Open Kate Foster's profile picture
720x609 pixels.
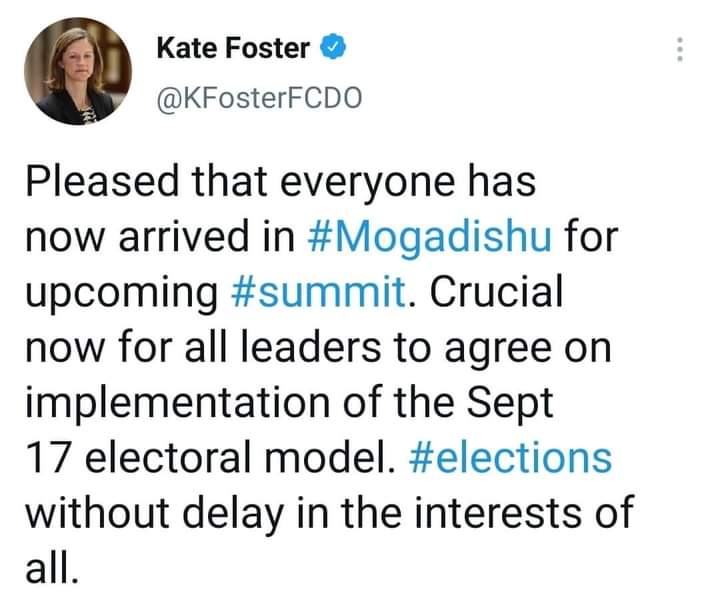[78, 71]
